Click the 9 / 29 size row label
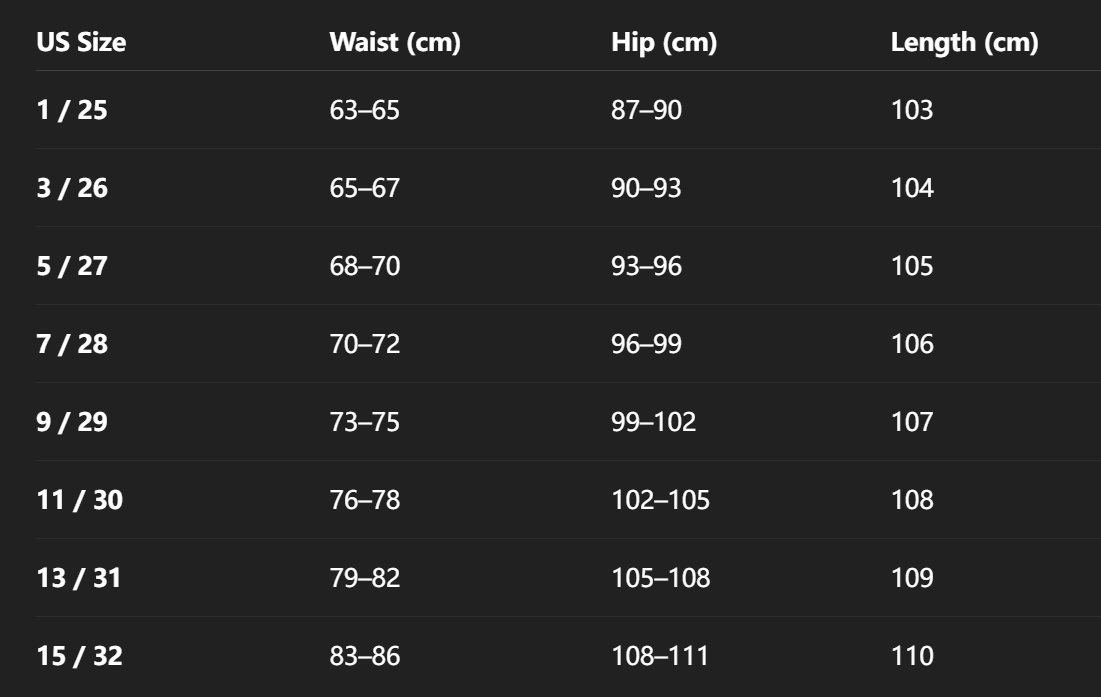This screenshot has height=697, width=1101. click(x=72, y=422)
